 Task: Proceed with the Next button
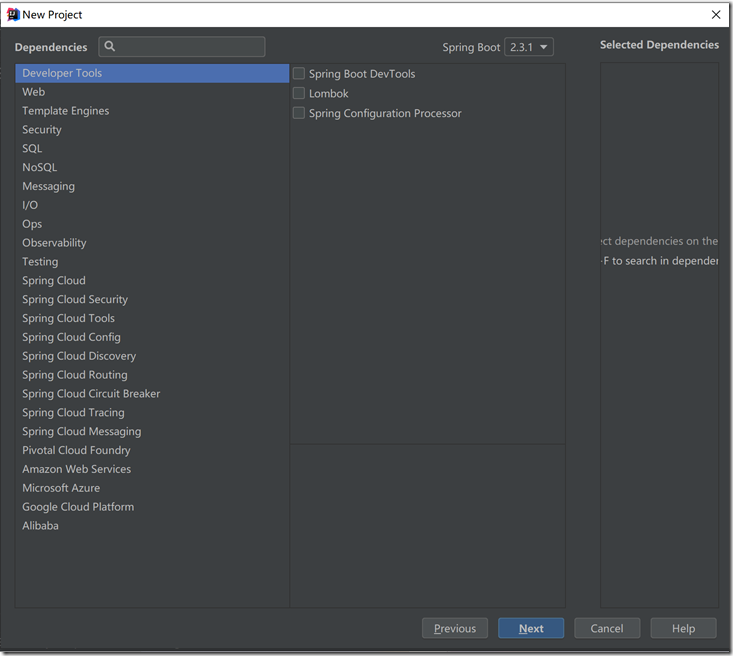tap(531, 628)
